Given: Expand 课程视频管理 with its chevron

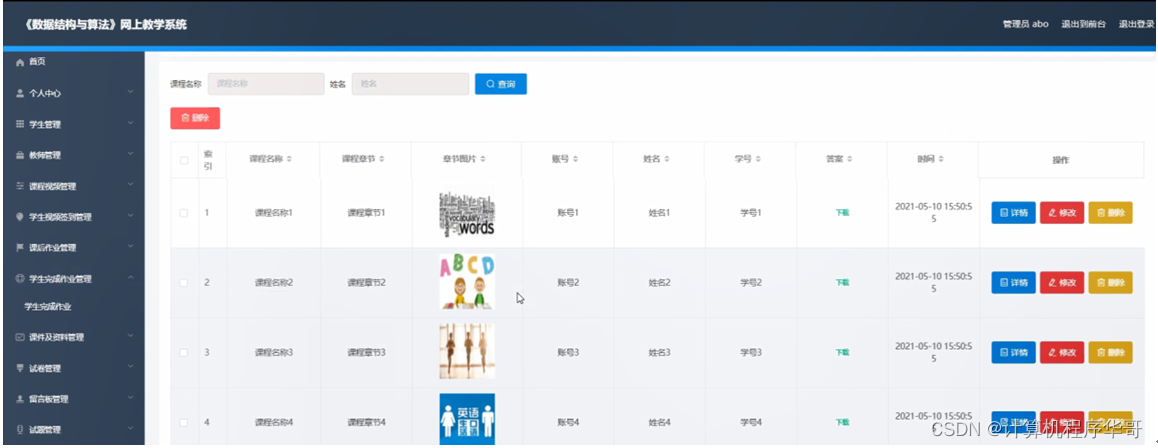Looking at the screenshot, I should click(x=131, y=185).
